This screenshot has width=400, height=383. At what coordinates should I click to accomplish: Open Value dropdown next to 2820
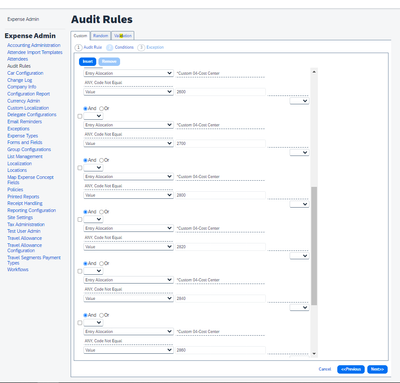[x=128, y=247]
